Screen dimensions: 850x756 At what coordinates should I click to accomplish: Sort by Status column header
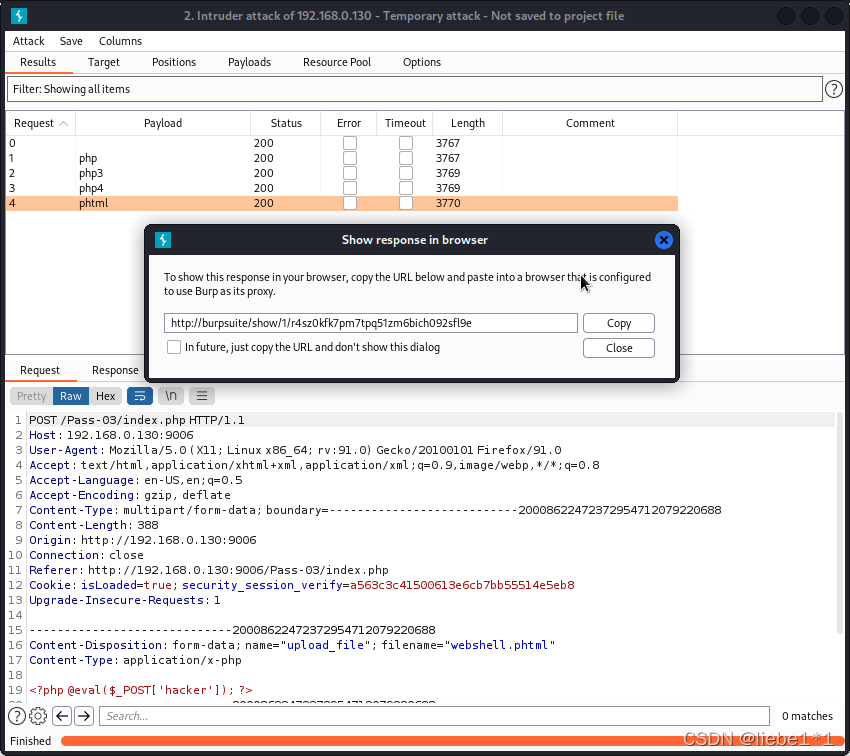(286, 124)
